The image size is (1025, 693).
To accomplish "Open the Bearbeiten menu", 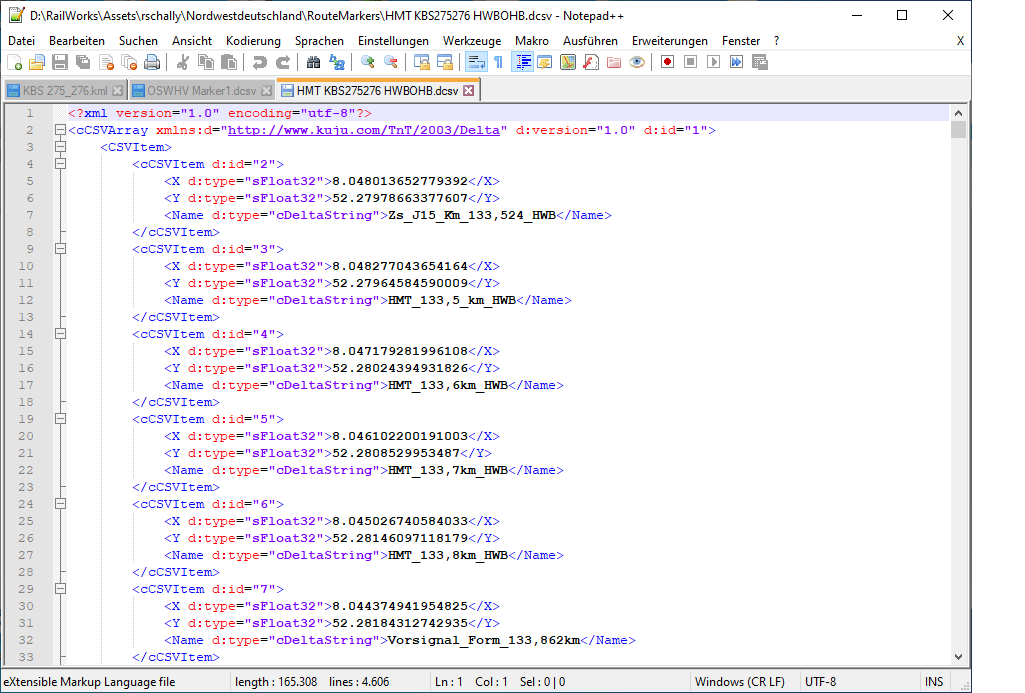I will (x=77, y=41).
